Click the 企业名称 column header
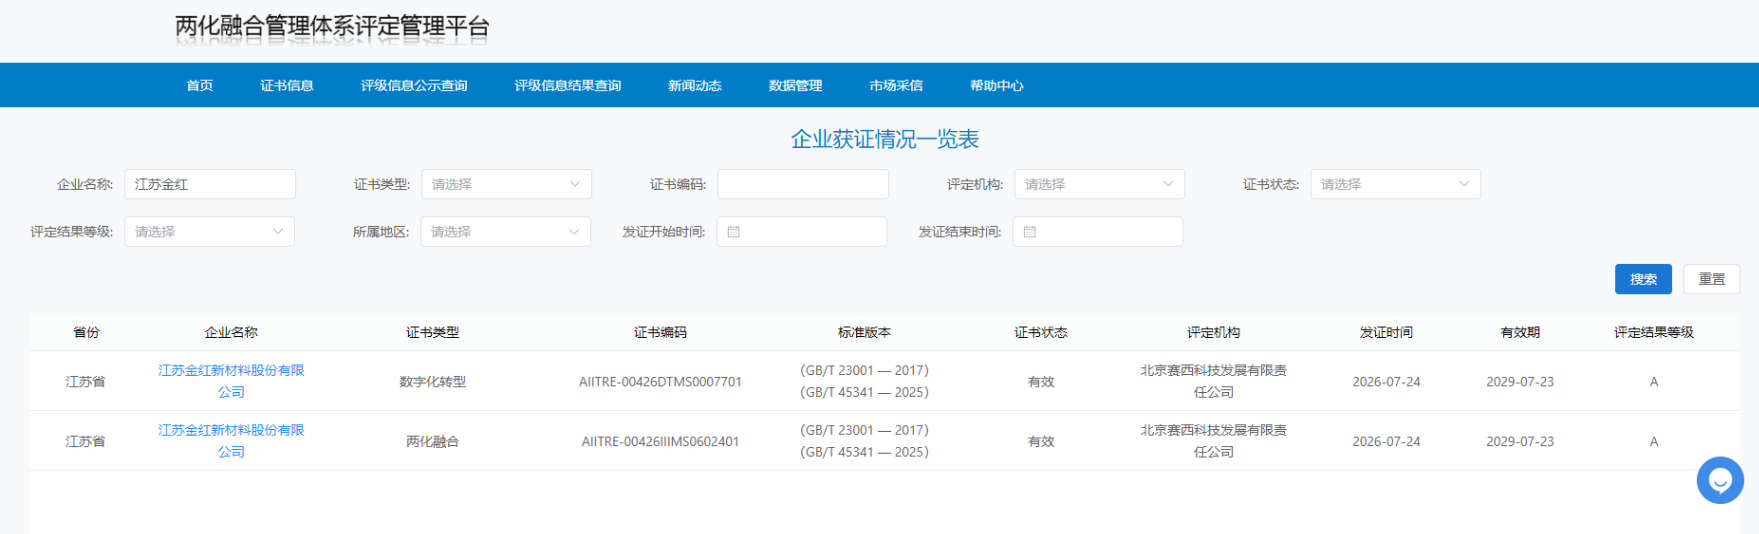 231,332
